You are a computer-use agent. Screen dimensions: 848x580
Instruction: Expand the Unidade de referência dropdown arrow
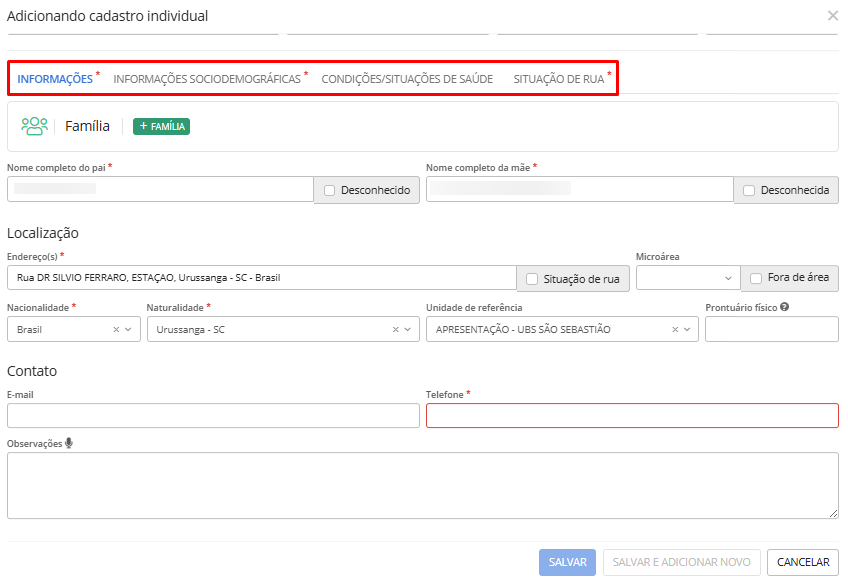coord(687,329)
